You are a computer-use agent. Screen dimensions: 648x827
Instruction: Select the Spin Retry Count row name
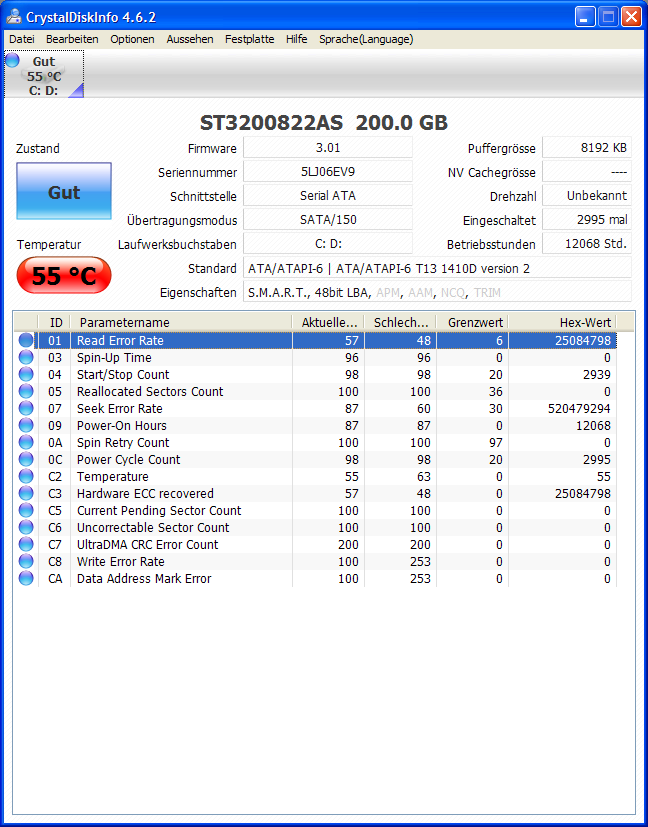[123, 443]
